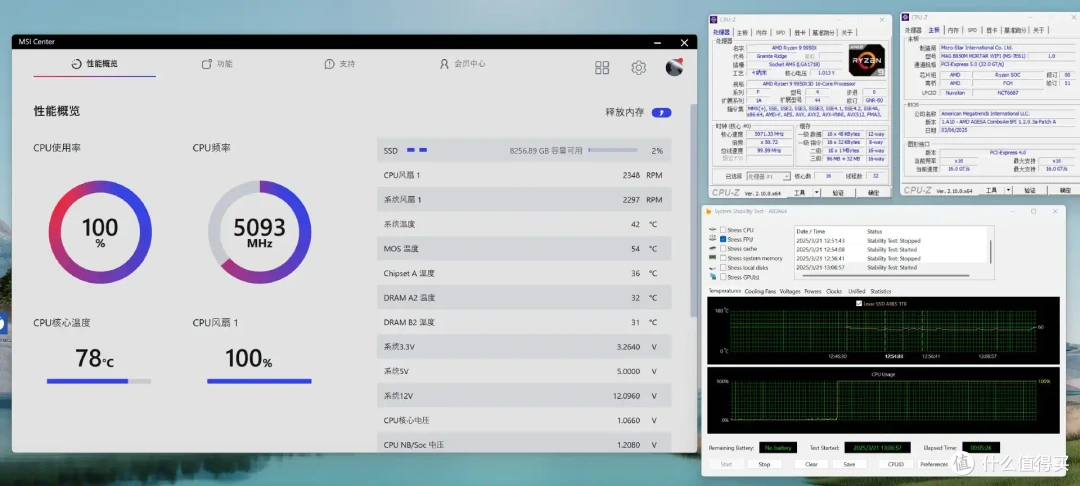Click the CPU-Z title icon in processor window
Screen dimensions: 1080x486
[x=713, y=19]
